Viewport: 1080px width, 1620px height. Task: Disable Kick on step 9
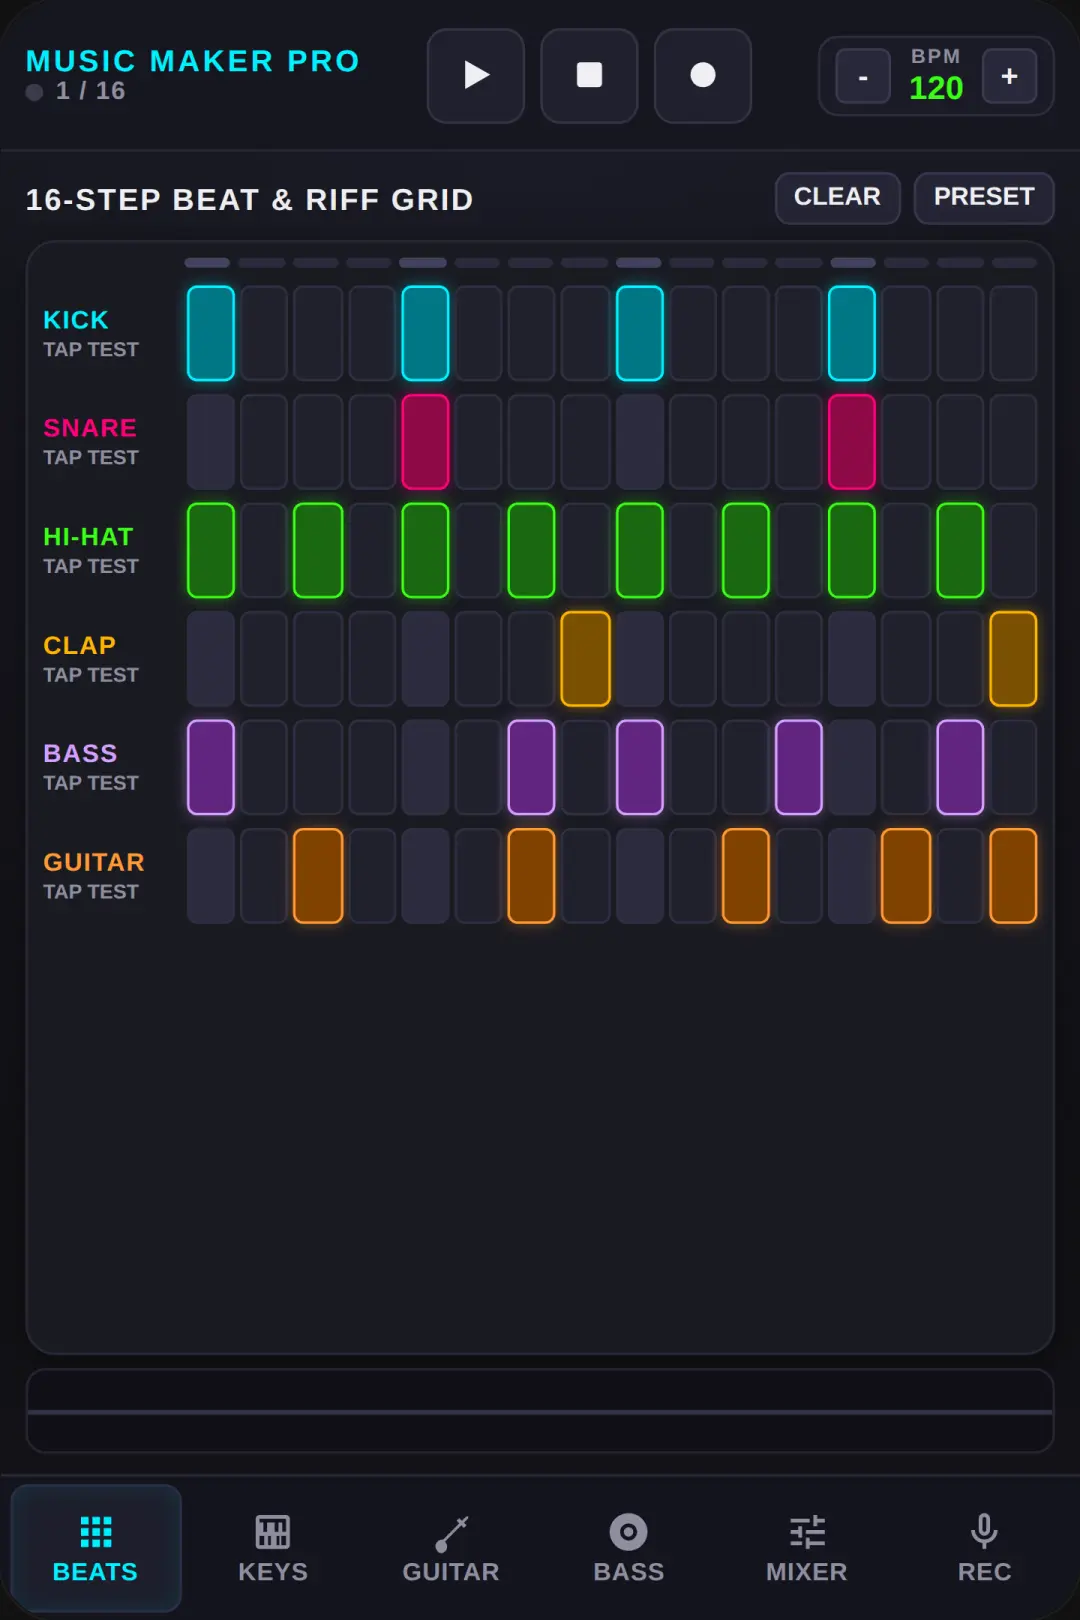pyautogui.click(x=640, y=333)
